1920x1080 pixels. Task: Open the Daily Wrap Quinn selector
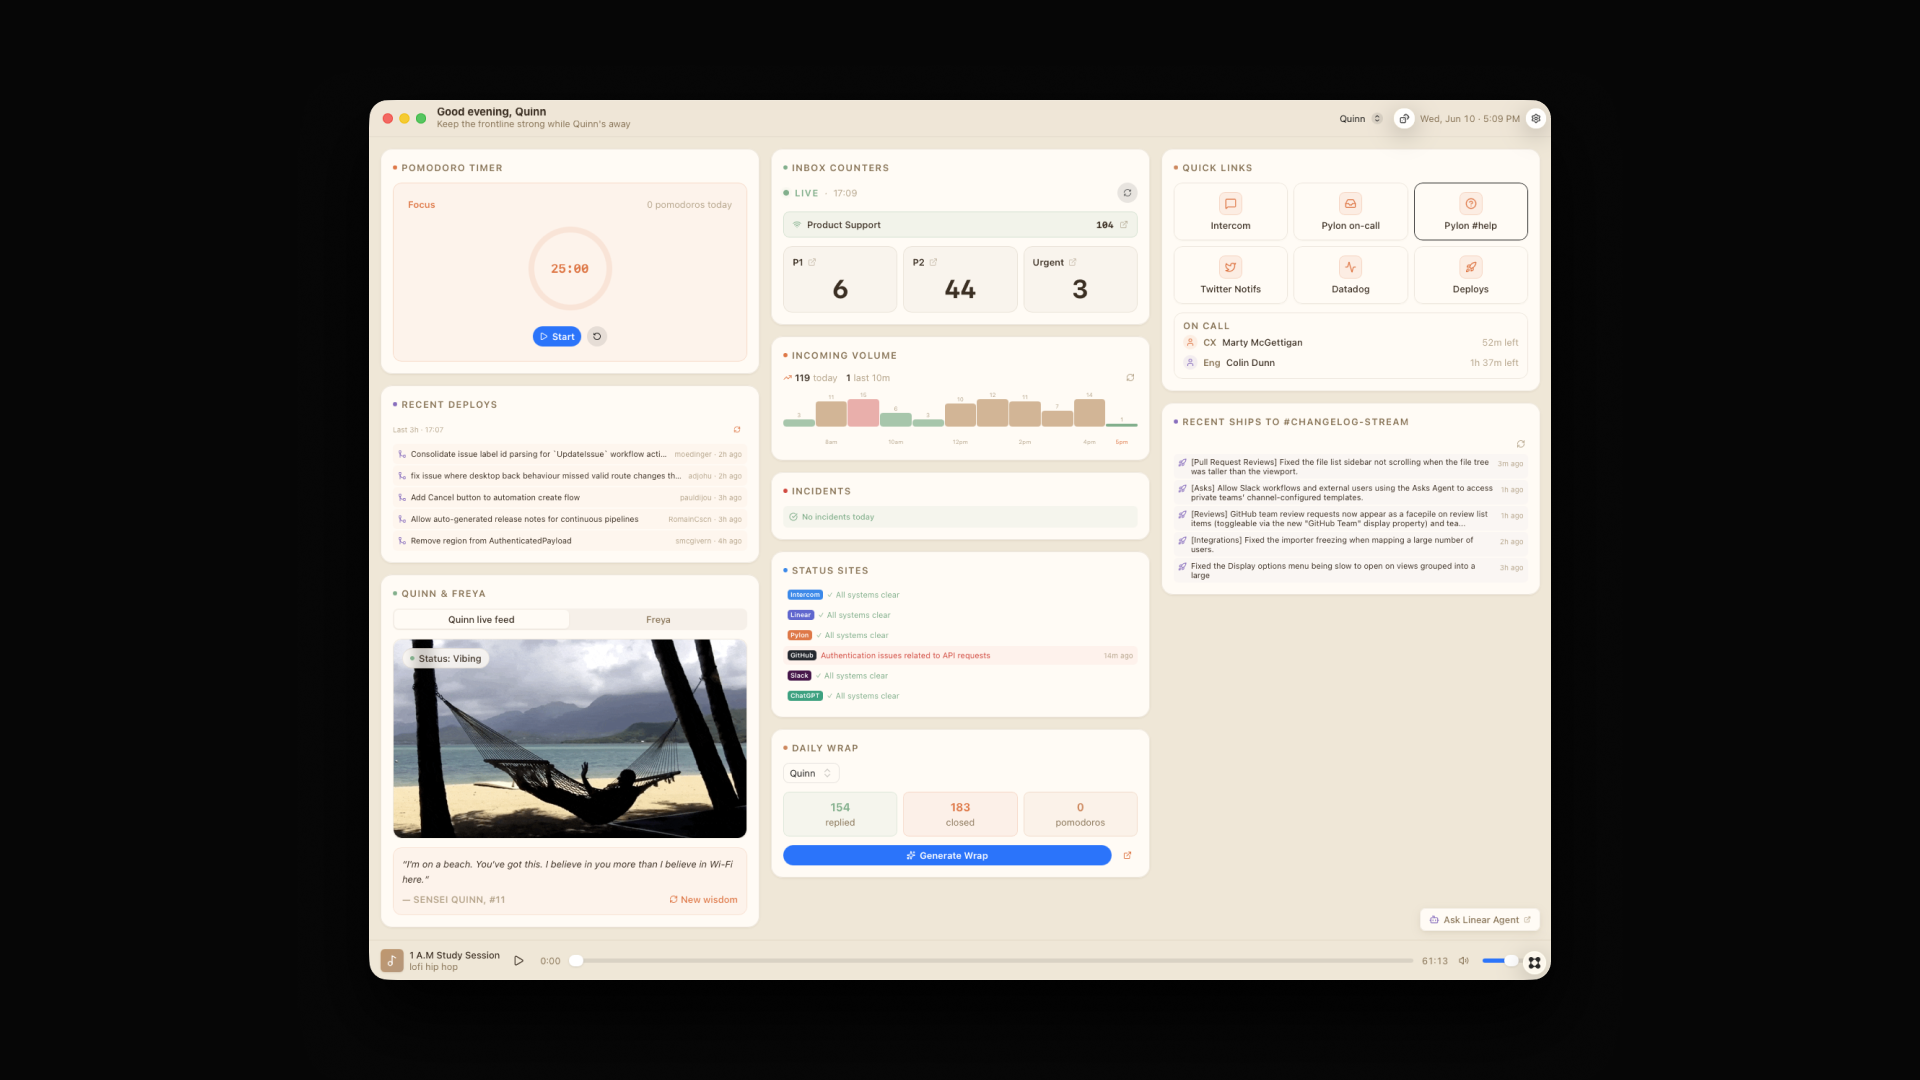click(811, 774)
